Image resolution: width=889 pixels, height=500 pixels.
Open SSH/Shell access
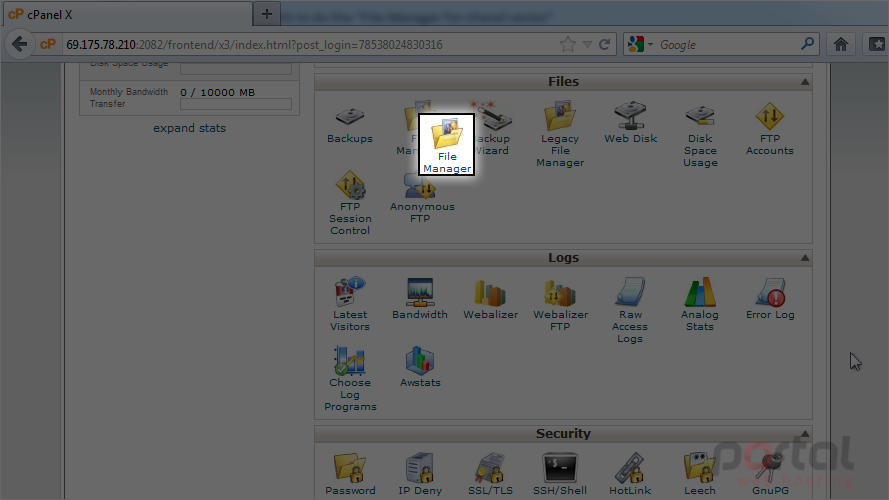560,474
